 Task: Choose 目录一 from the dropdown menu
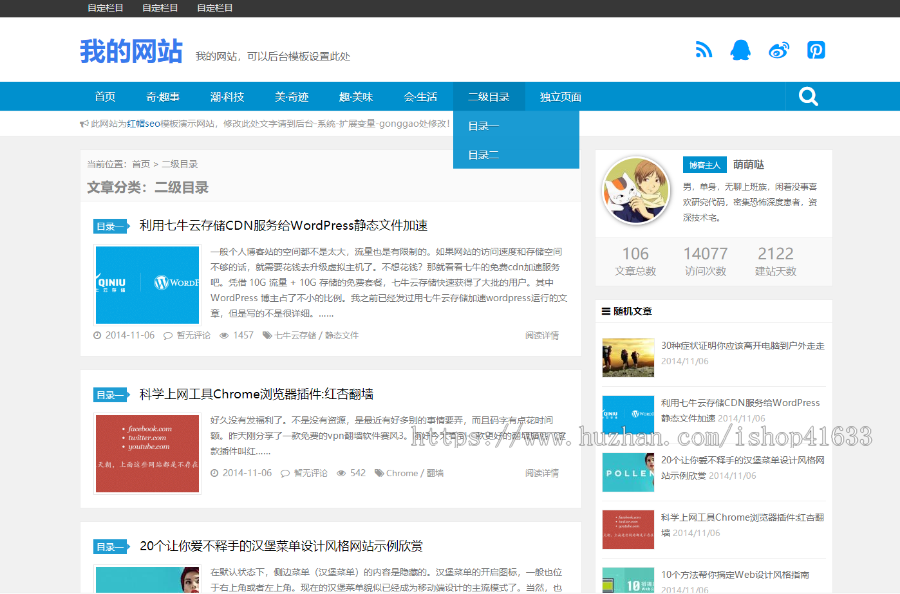(516, 126)
